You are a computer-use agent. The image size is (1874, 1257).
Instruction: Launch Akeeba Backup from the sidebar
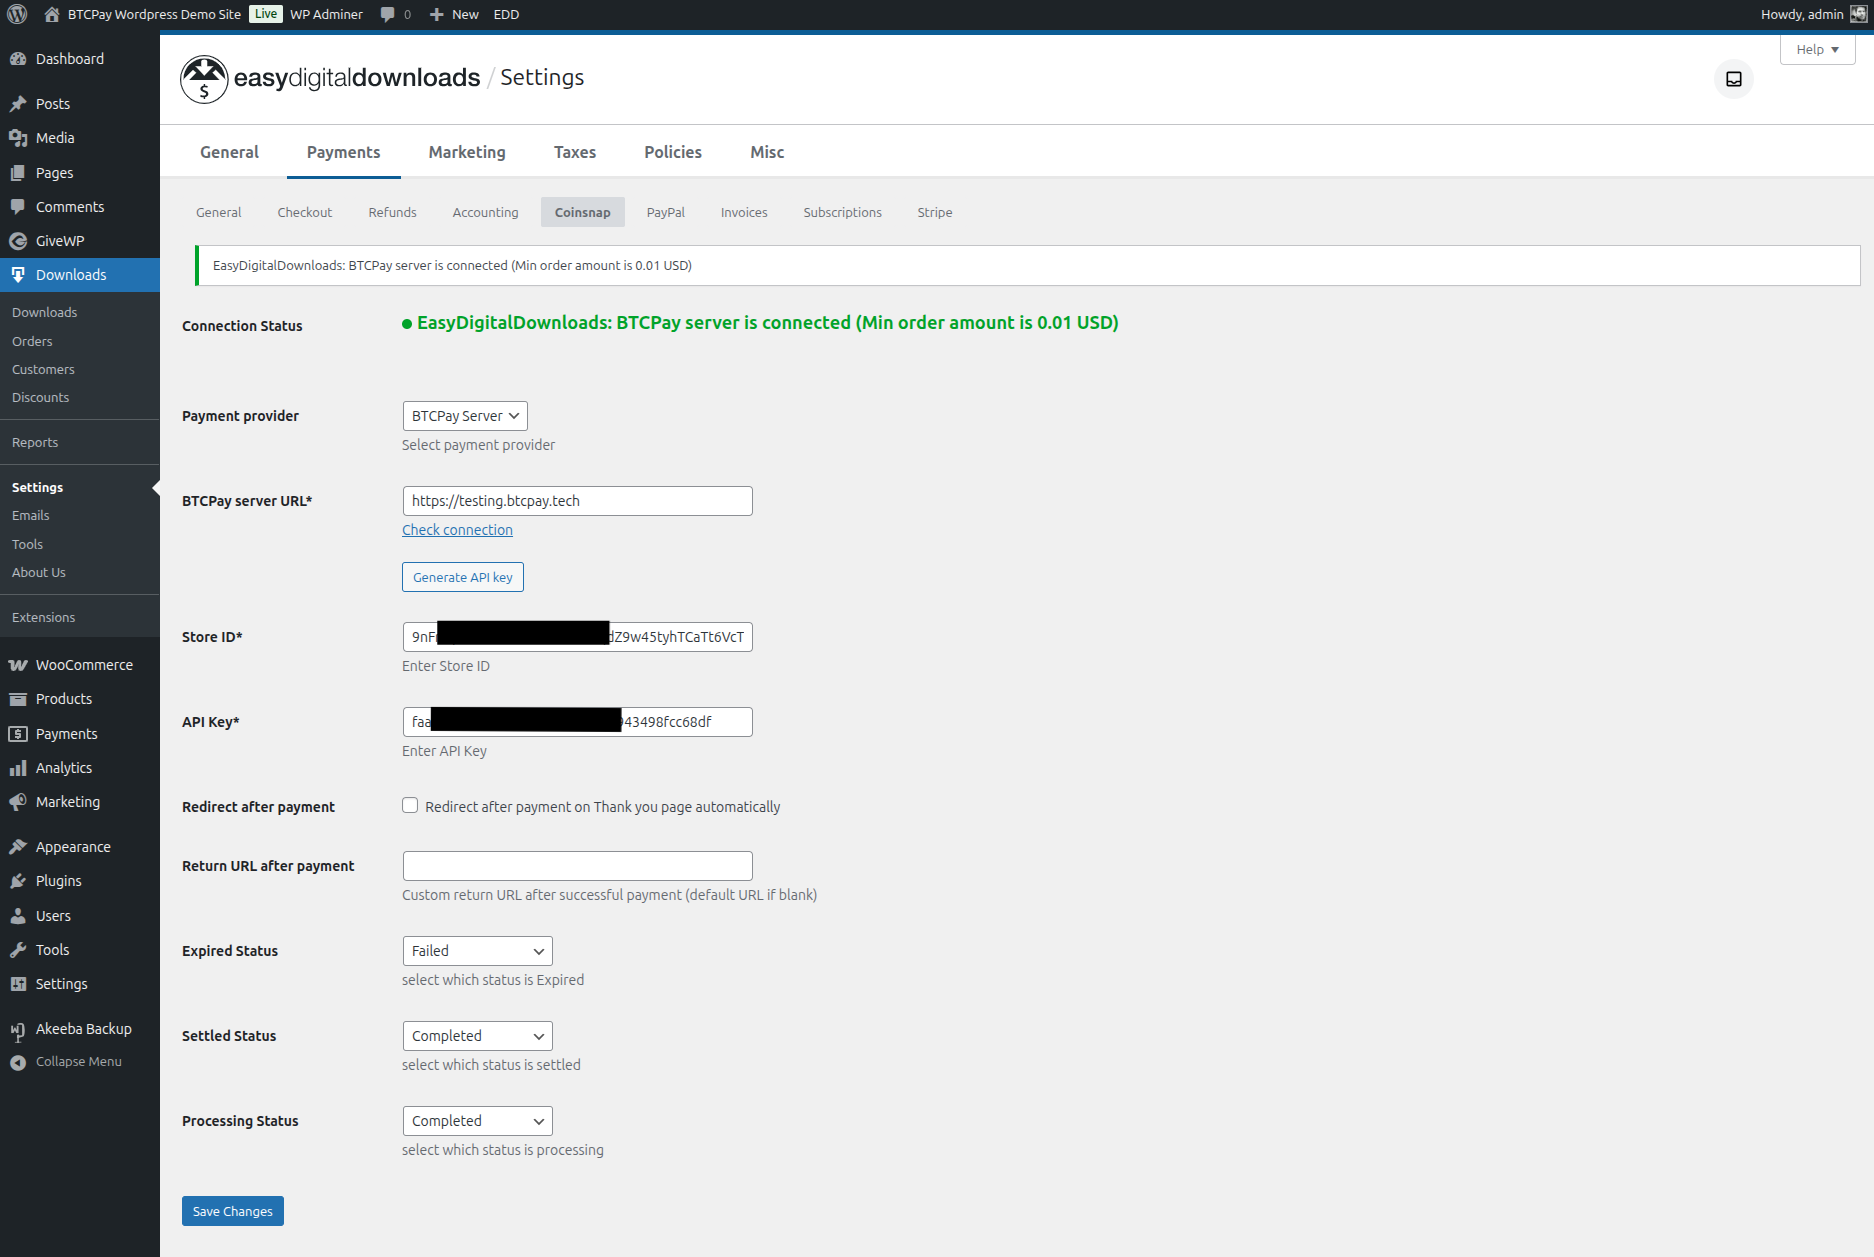click(x=83, y=1028)
